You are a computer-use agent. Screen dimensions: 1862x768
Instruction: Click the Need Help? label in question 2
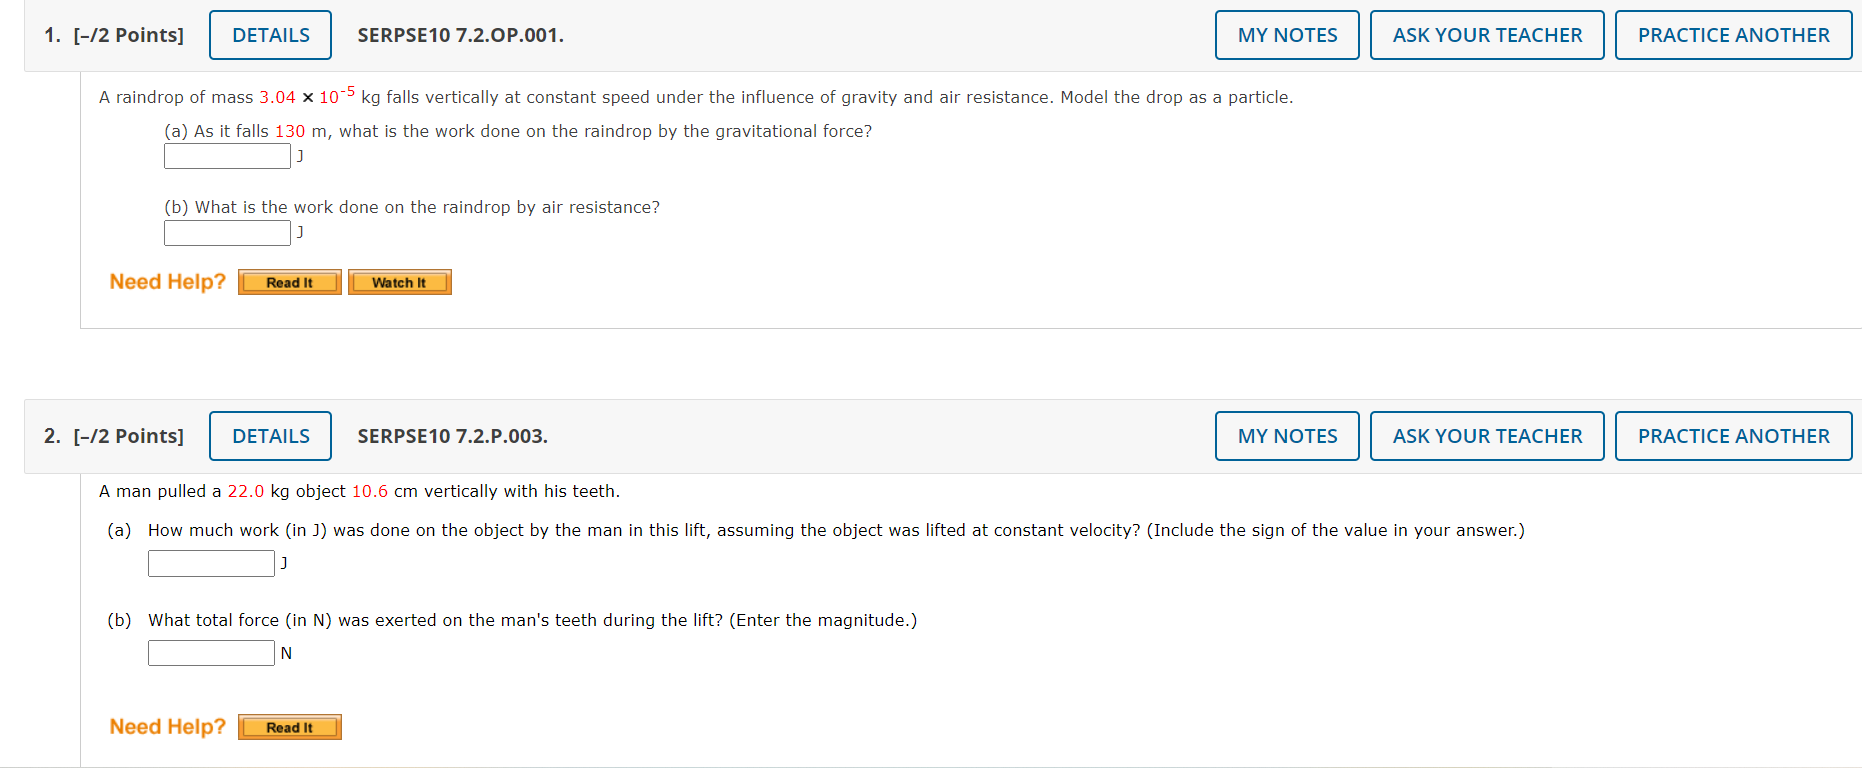tap(167, 727)
